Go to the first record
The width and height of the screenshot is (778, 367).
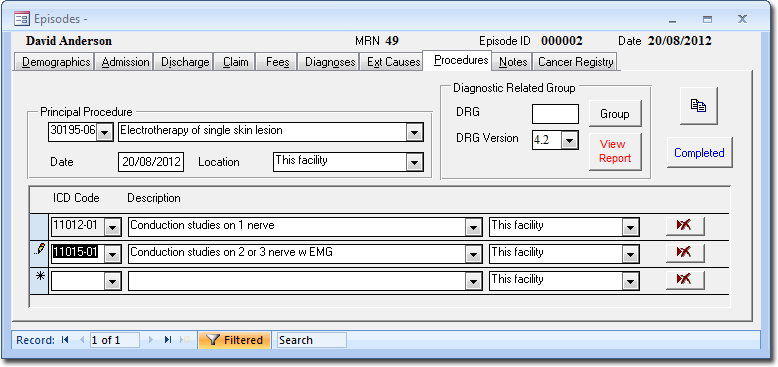click(65, 340)
